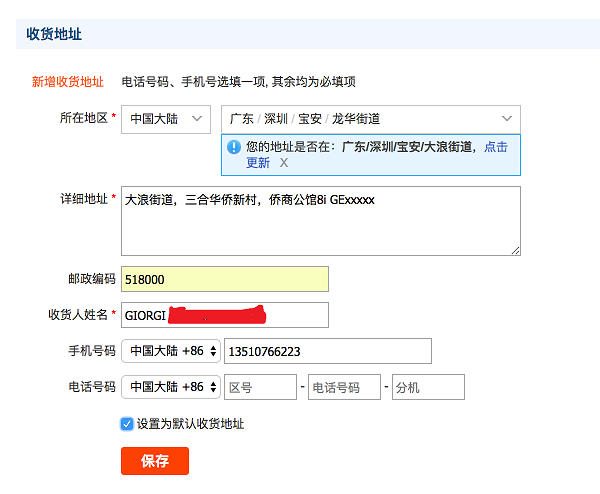Open the 手机号码 country code dropdown
Viewport: 600px width, 494px height.
pos(170,351)
